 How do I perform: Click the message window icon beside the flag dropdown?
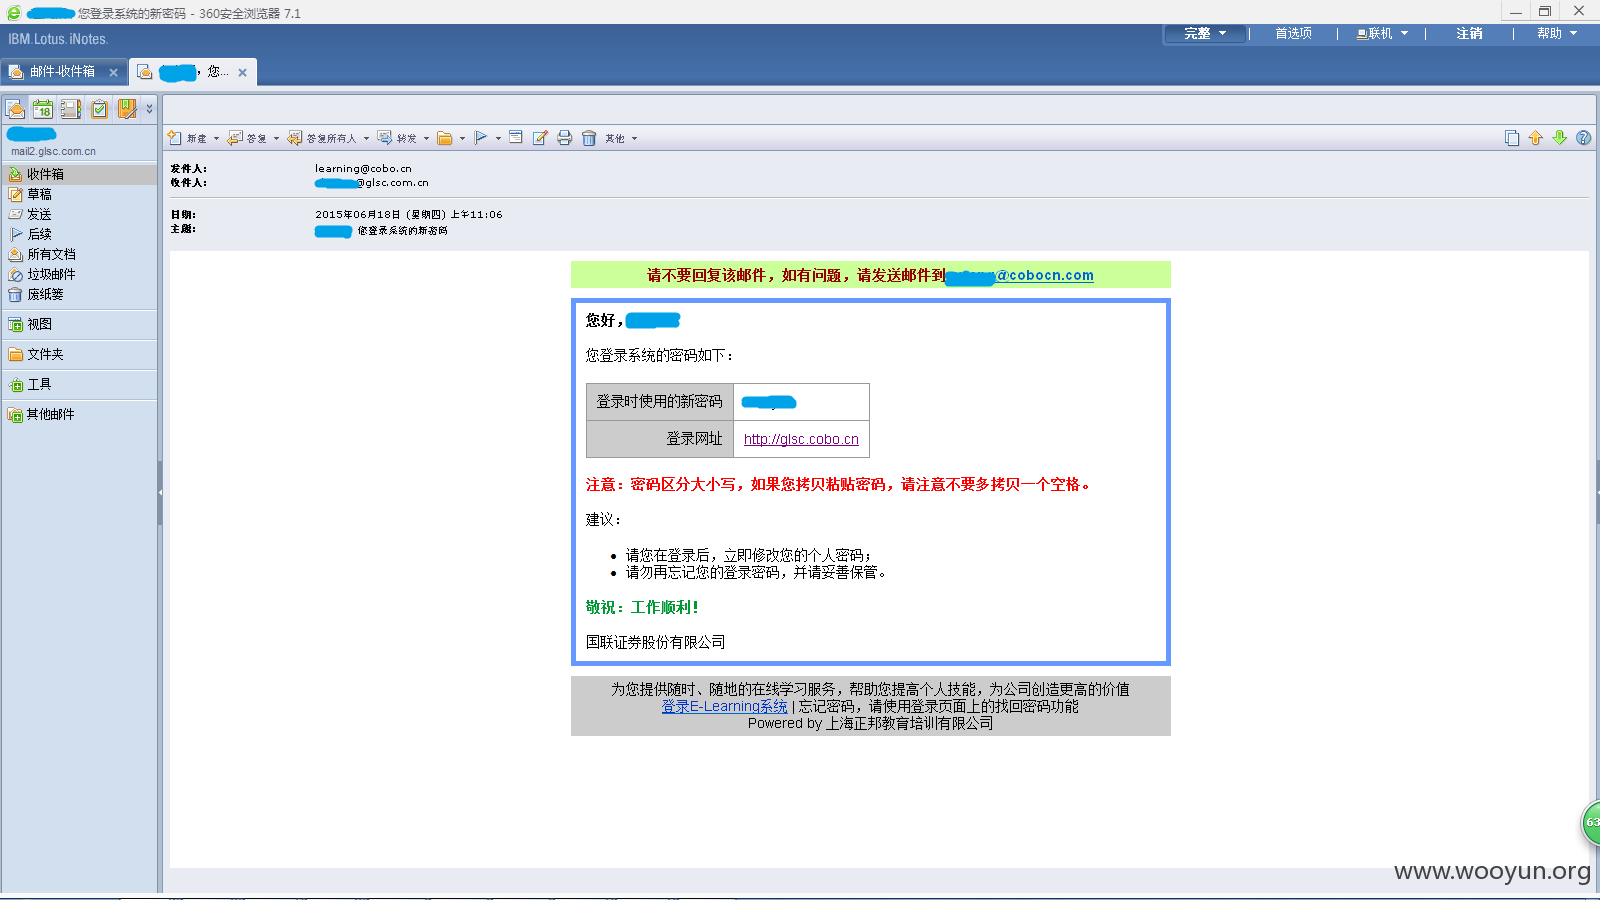coord(516,138)
